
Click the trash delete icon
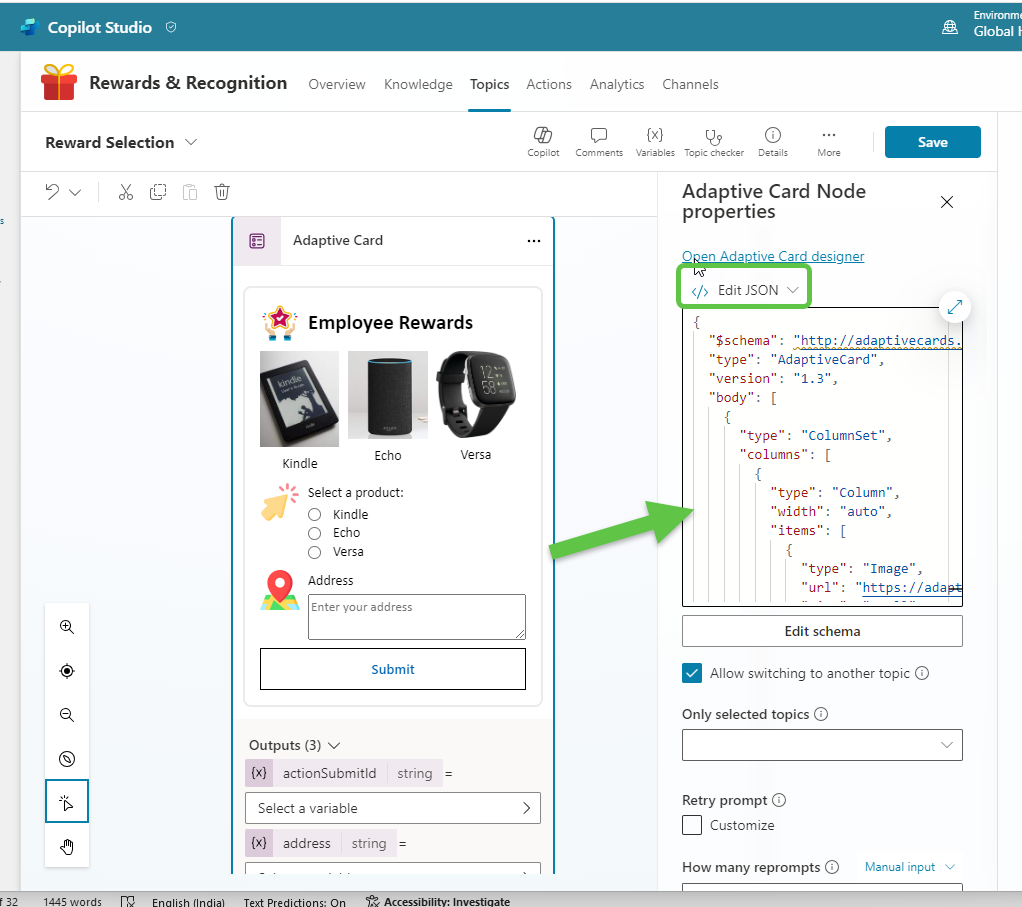(222, 192)
